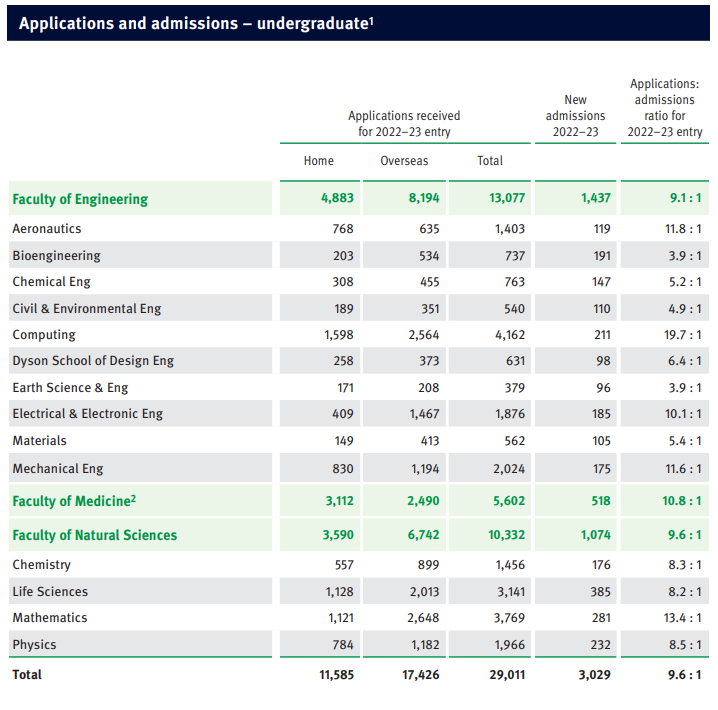This screenshot has width=718, height=710.
Task: Click the 'Applications and admissions – undergraduate' title
Action: point(196,23)
